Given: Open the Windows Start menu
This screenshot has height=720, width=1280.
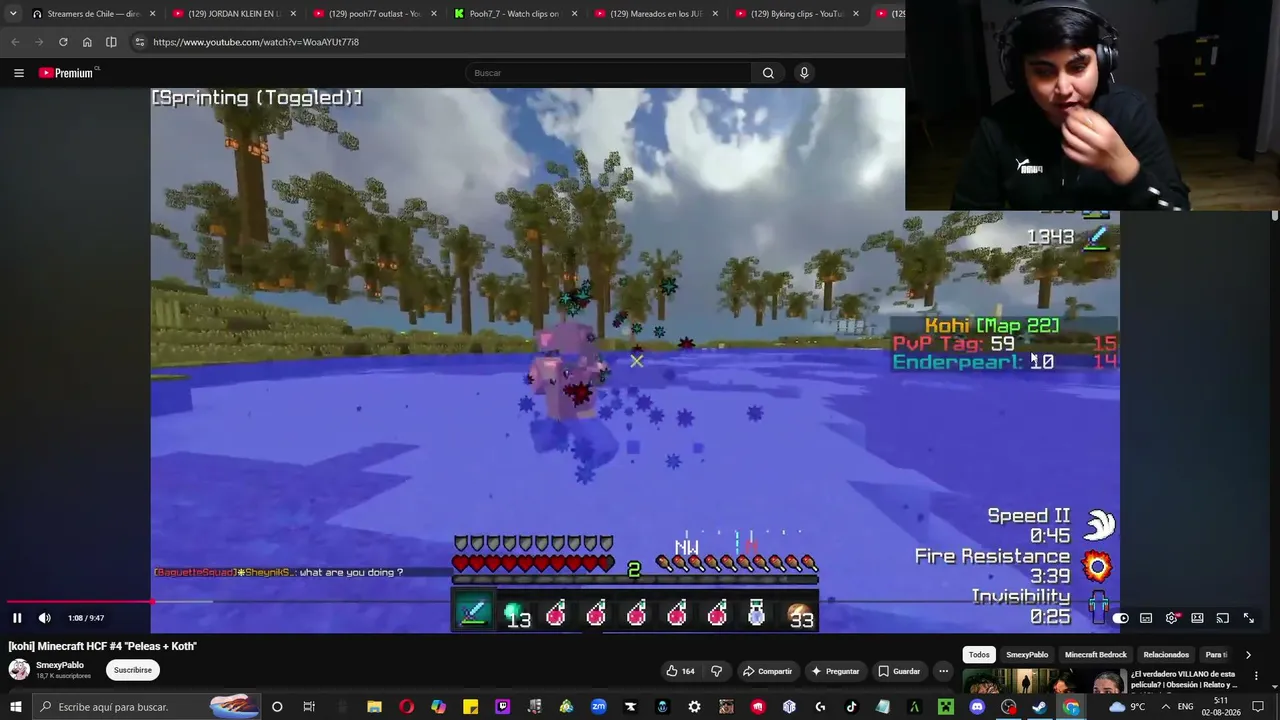Looking at the screenshot, I should [x=15, y=707].
